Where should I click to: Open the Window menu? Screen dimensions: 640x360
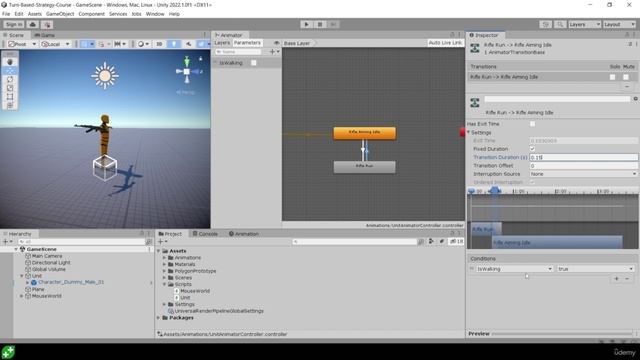[155, 14]
